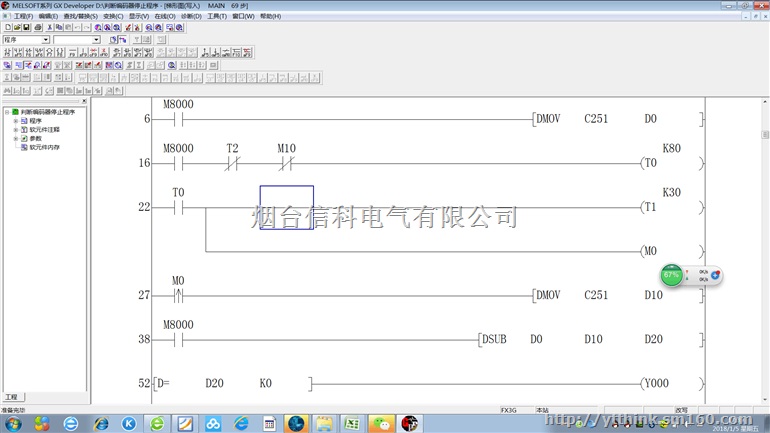The image size is (770, 433).
Task: Collapse the project root tree node
Action: (7, 112)
